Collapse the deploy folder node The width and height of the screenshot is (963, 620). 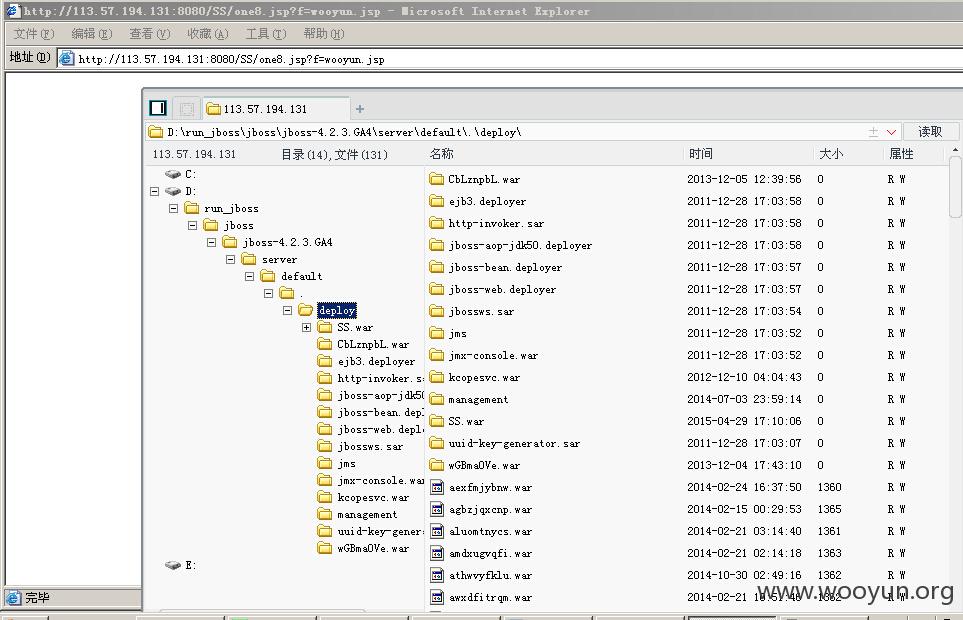click(287, 311)
